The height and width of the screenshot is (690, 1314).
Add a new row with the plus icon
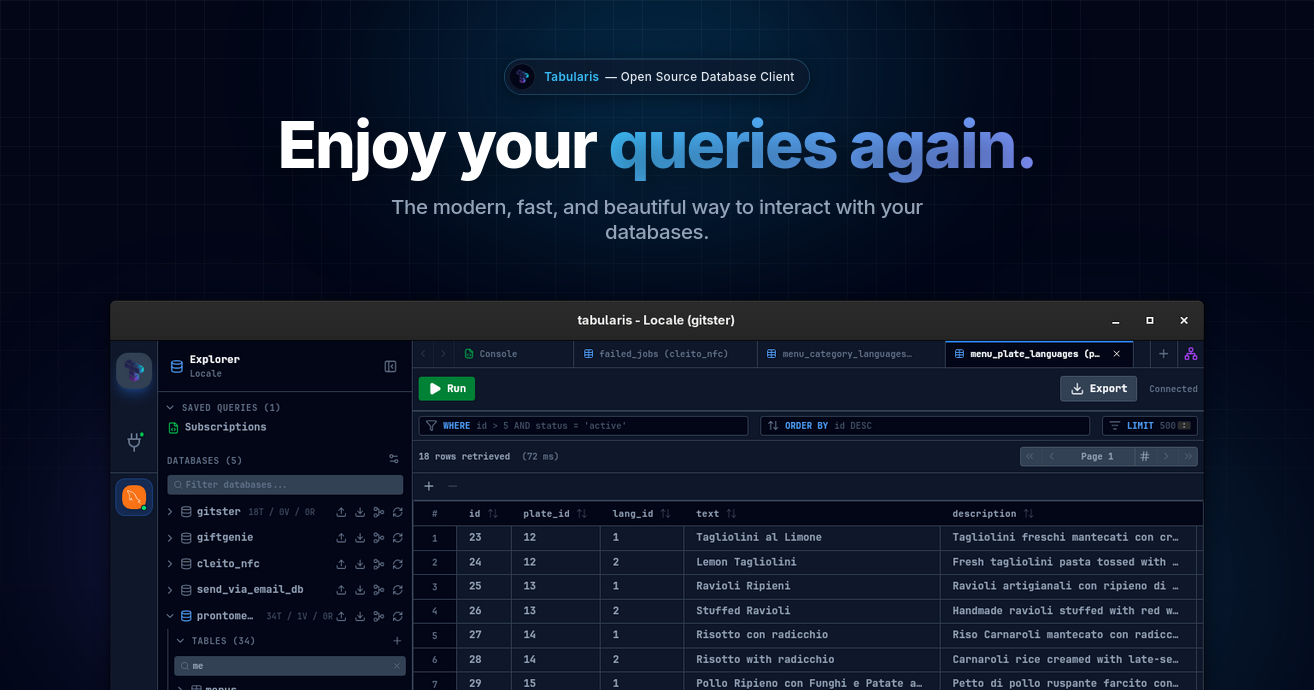pyautogui.click(x=429, y=486)
